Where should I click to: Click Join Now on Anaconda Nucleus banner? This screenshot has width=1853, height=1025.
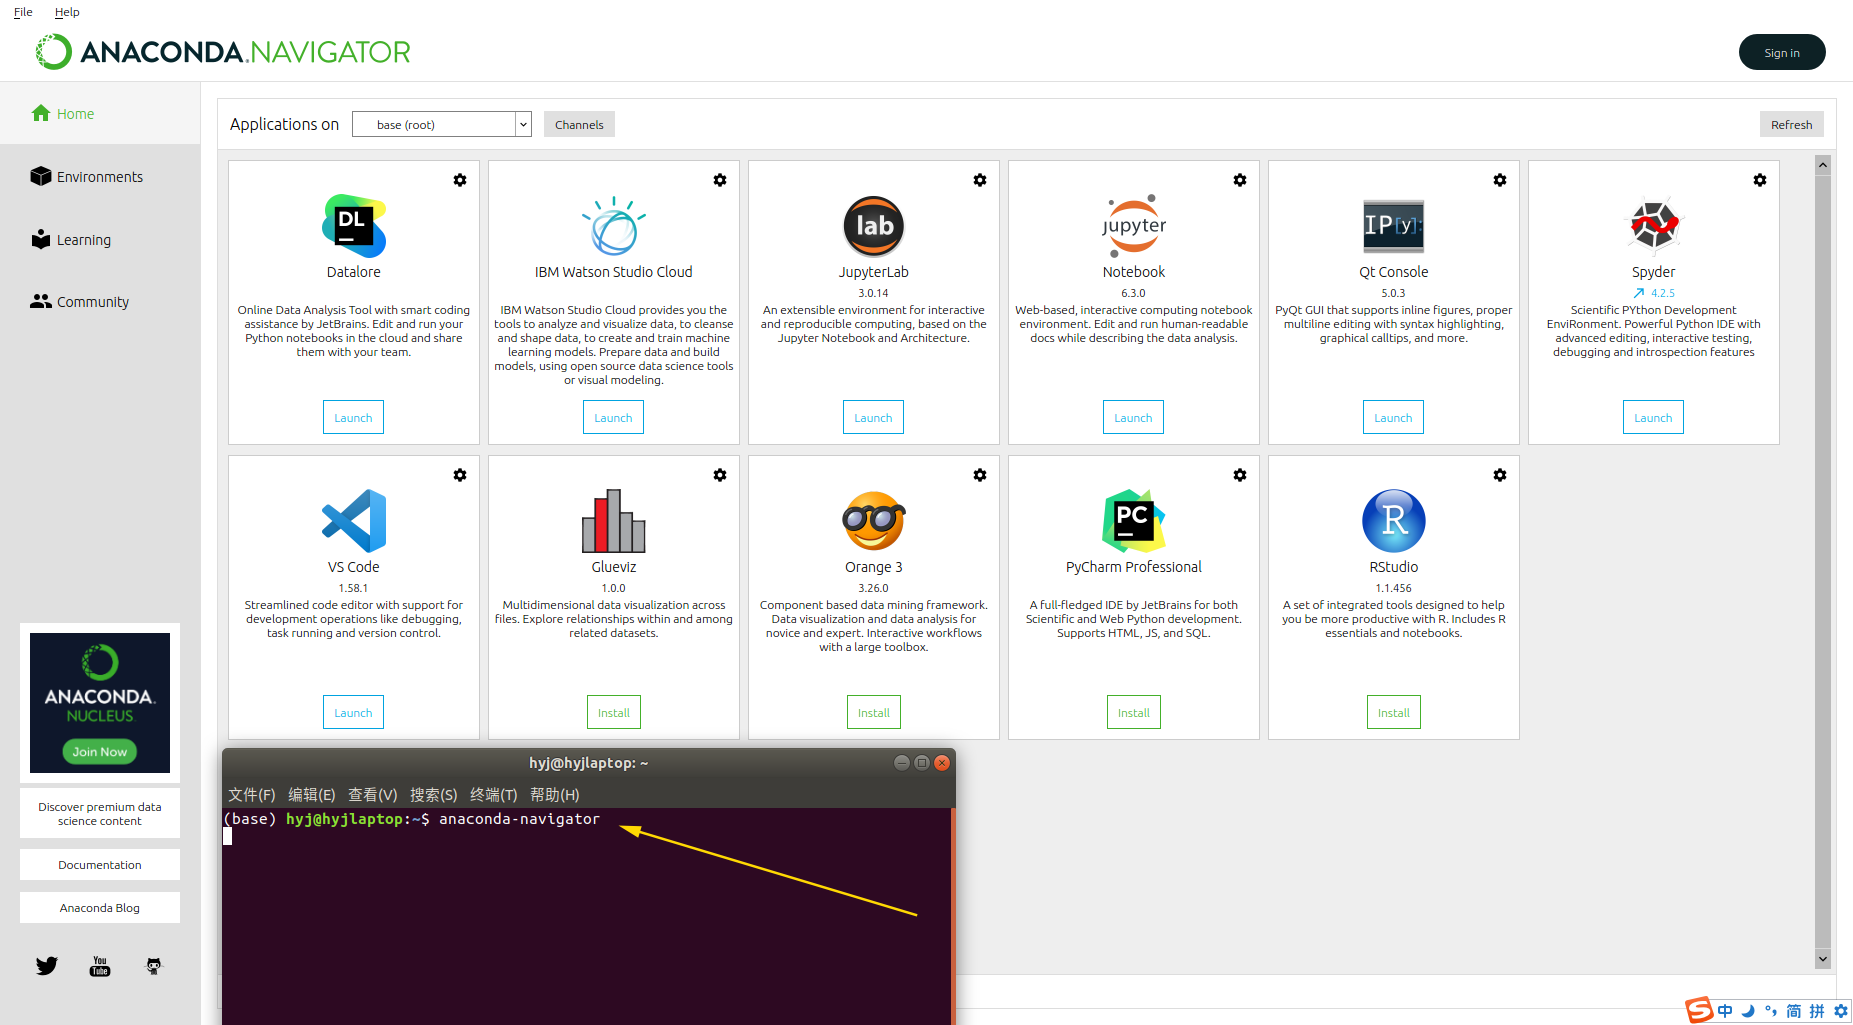(100, 752)
